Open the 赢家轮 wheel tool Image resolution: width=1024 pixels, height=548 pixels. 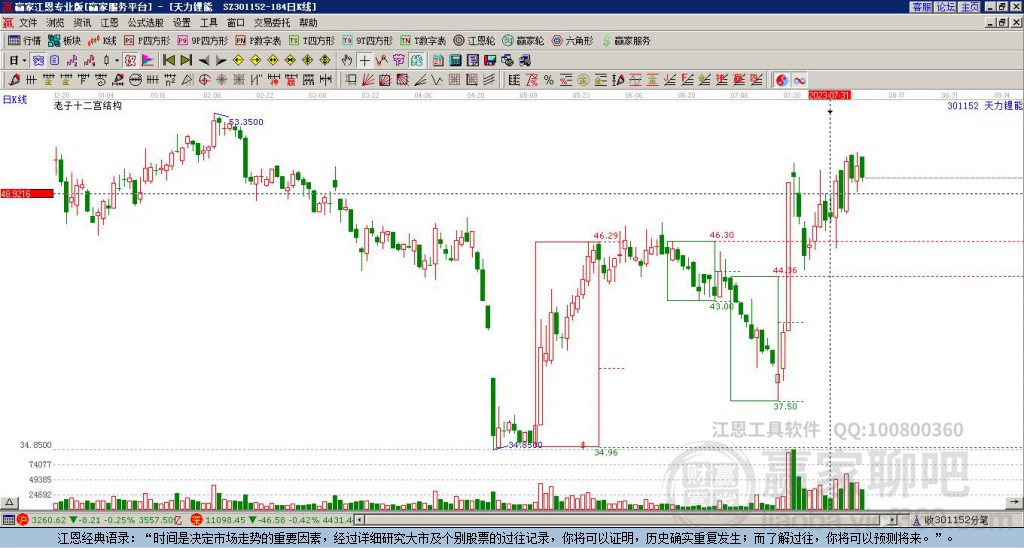(523, 40)
